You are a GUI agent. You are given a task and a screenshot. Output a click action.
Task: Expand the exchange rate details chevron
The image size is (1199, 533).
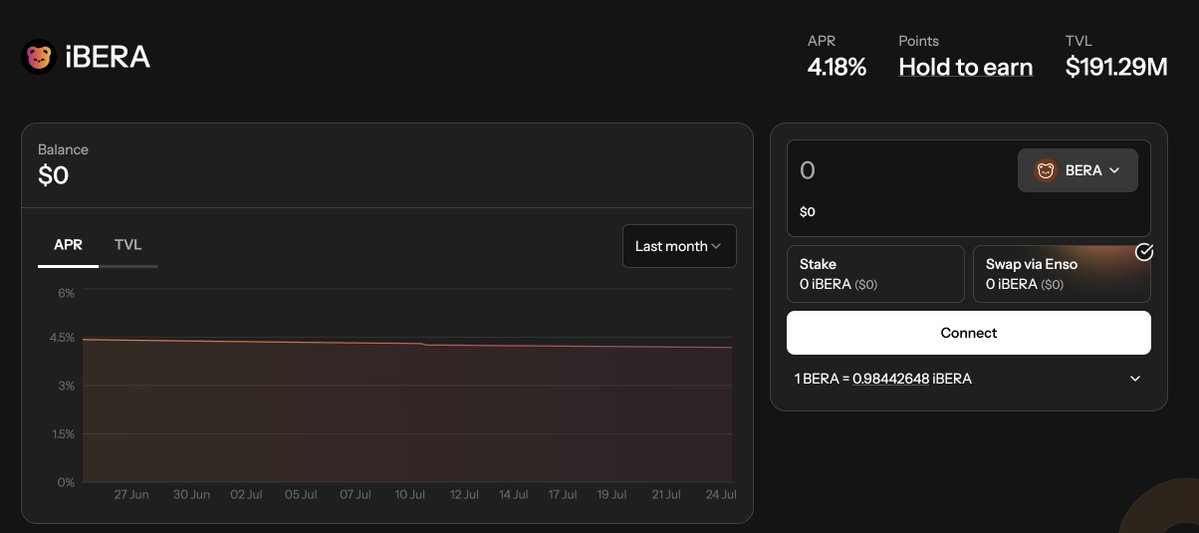click(1136, 379)
